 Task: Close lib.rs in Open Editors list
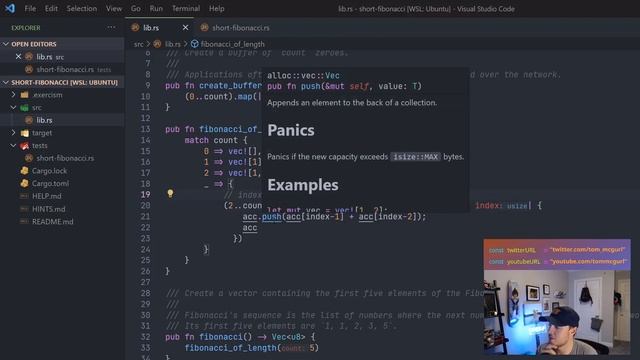pos(18,57)
